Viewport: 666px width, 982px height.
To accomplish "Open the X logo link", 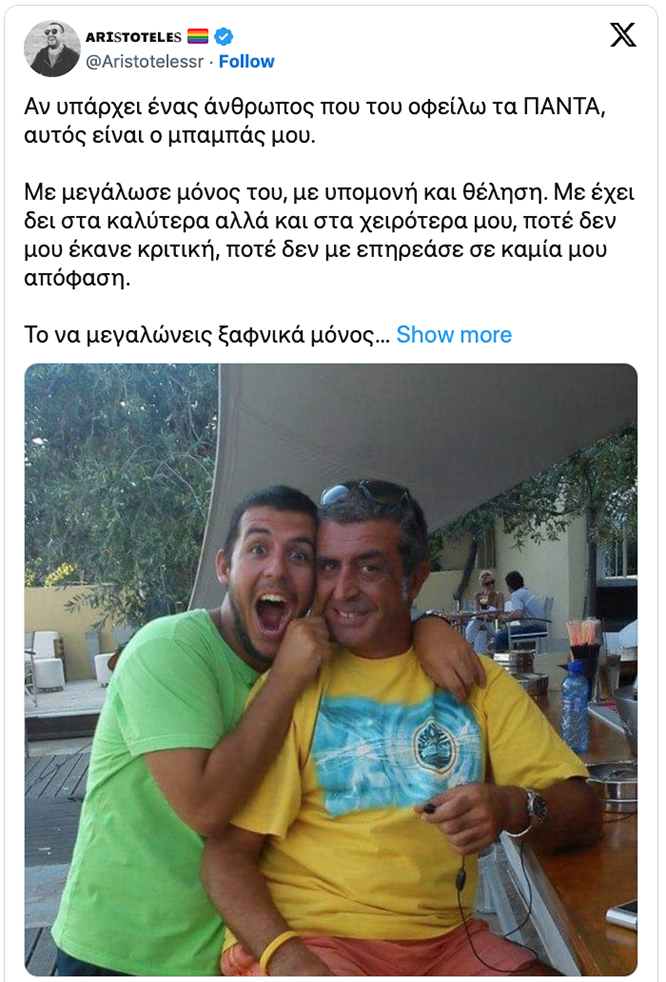I will point(623,34).
